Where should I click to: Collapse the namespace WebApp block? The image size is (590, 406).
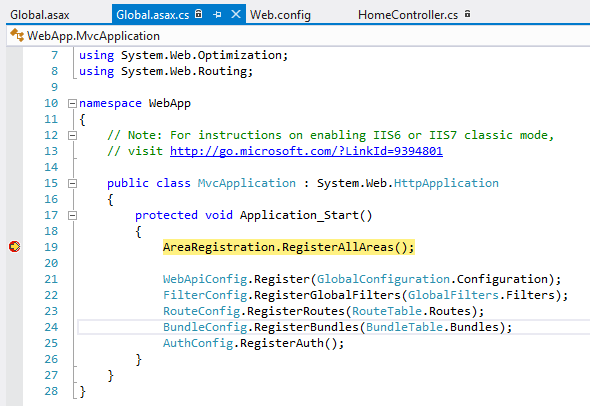[x=72, y=103]
